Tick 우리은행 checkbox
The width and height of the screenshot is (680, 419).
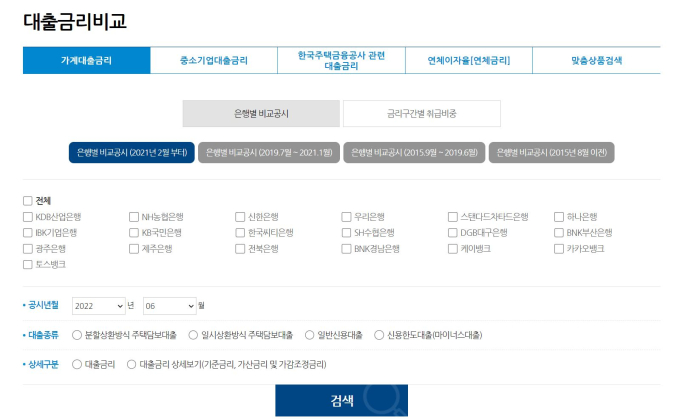346,217
